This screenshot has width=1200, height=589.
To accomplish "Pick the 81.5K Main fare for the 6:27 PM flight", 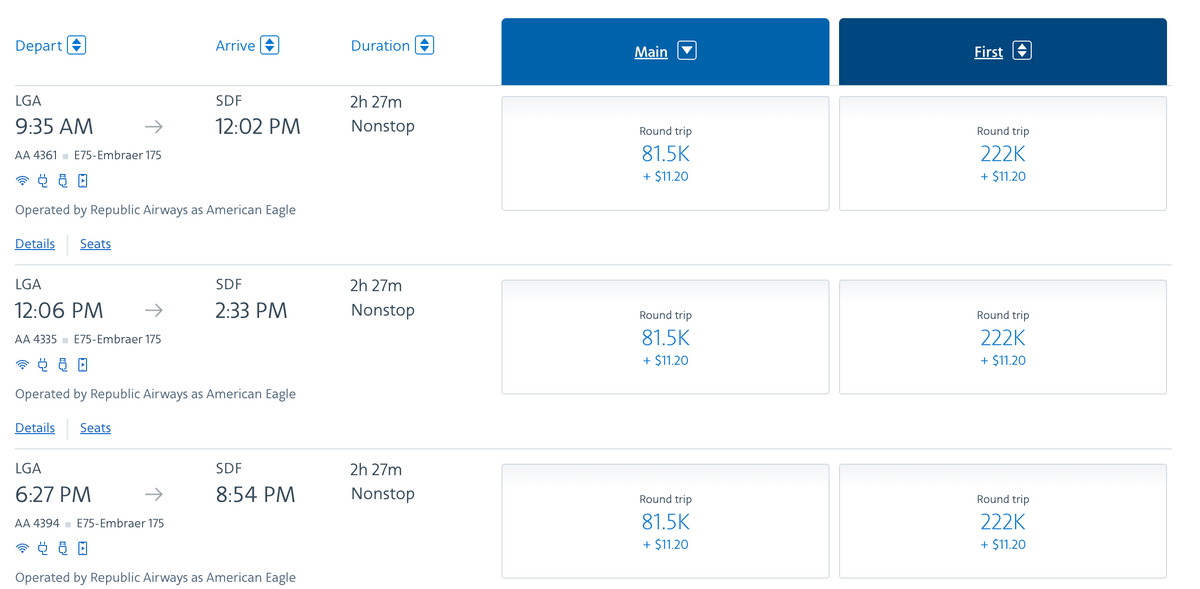I will click(x=665, y=522).
